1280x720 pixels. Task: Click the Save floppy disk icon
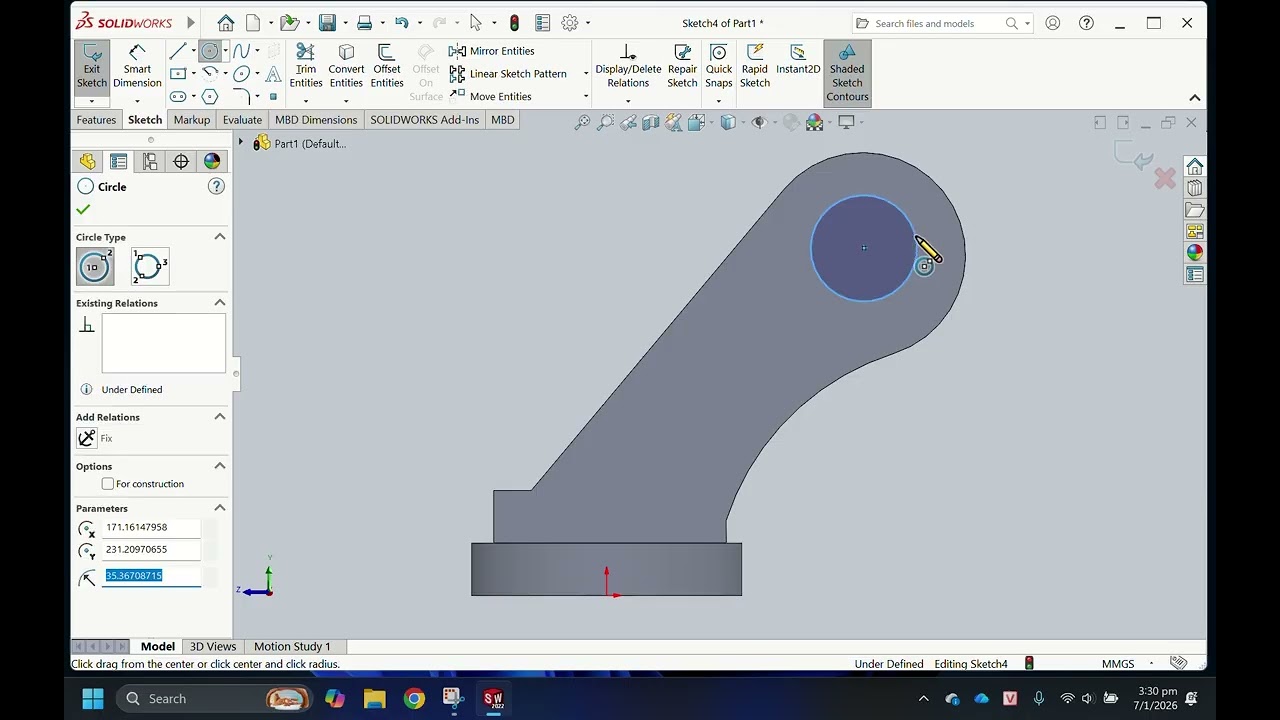click(x=327, y=23)
